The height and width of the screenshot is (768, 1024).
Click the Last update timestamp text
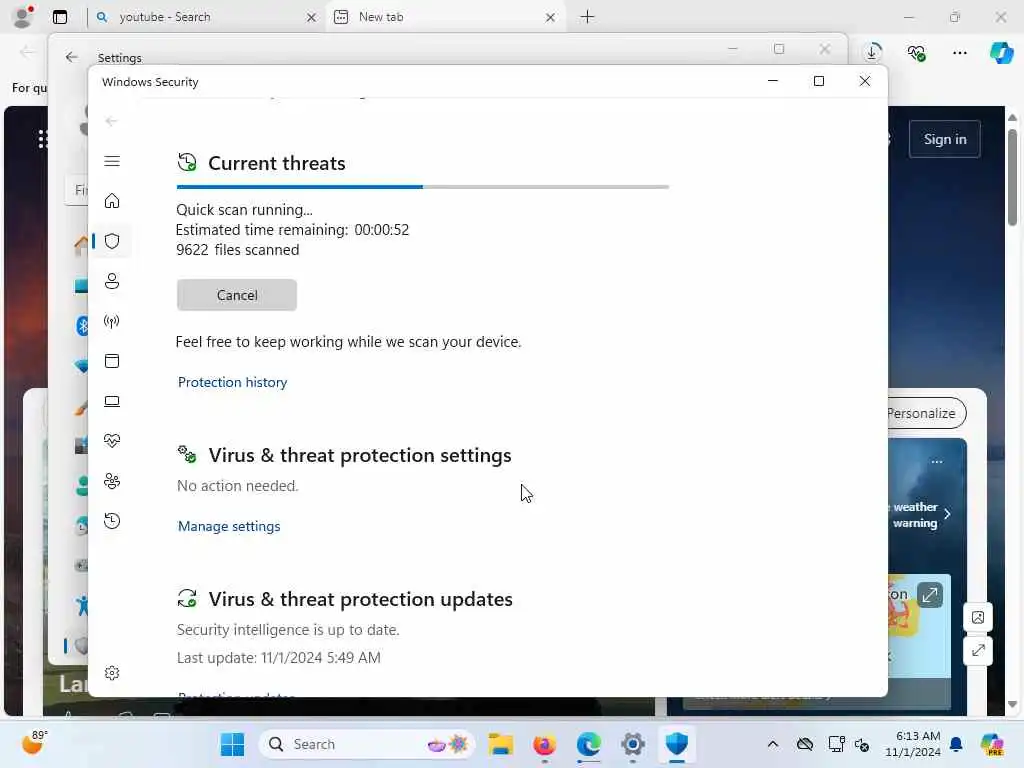click(279, 658)
